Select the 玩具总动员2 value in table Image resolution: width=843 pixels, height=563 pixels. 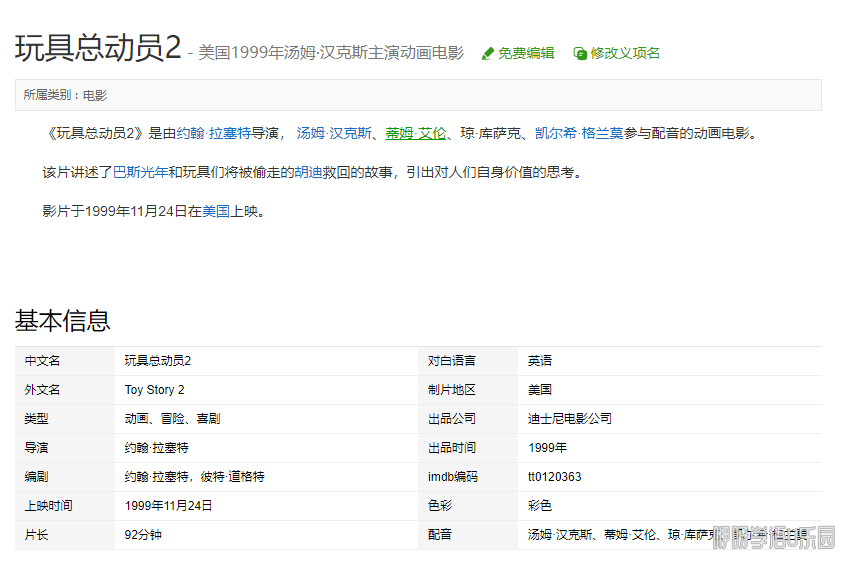[x=158, y=361]
